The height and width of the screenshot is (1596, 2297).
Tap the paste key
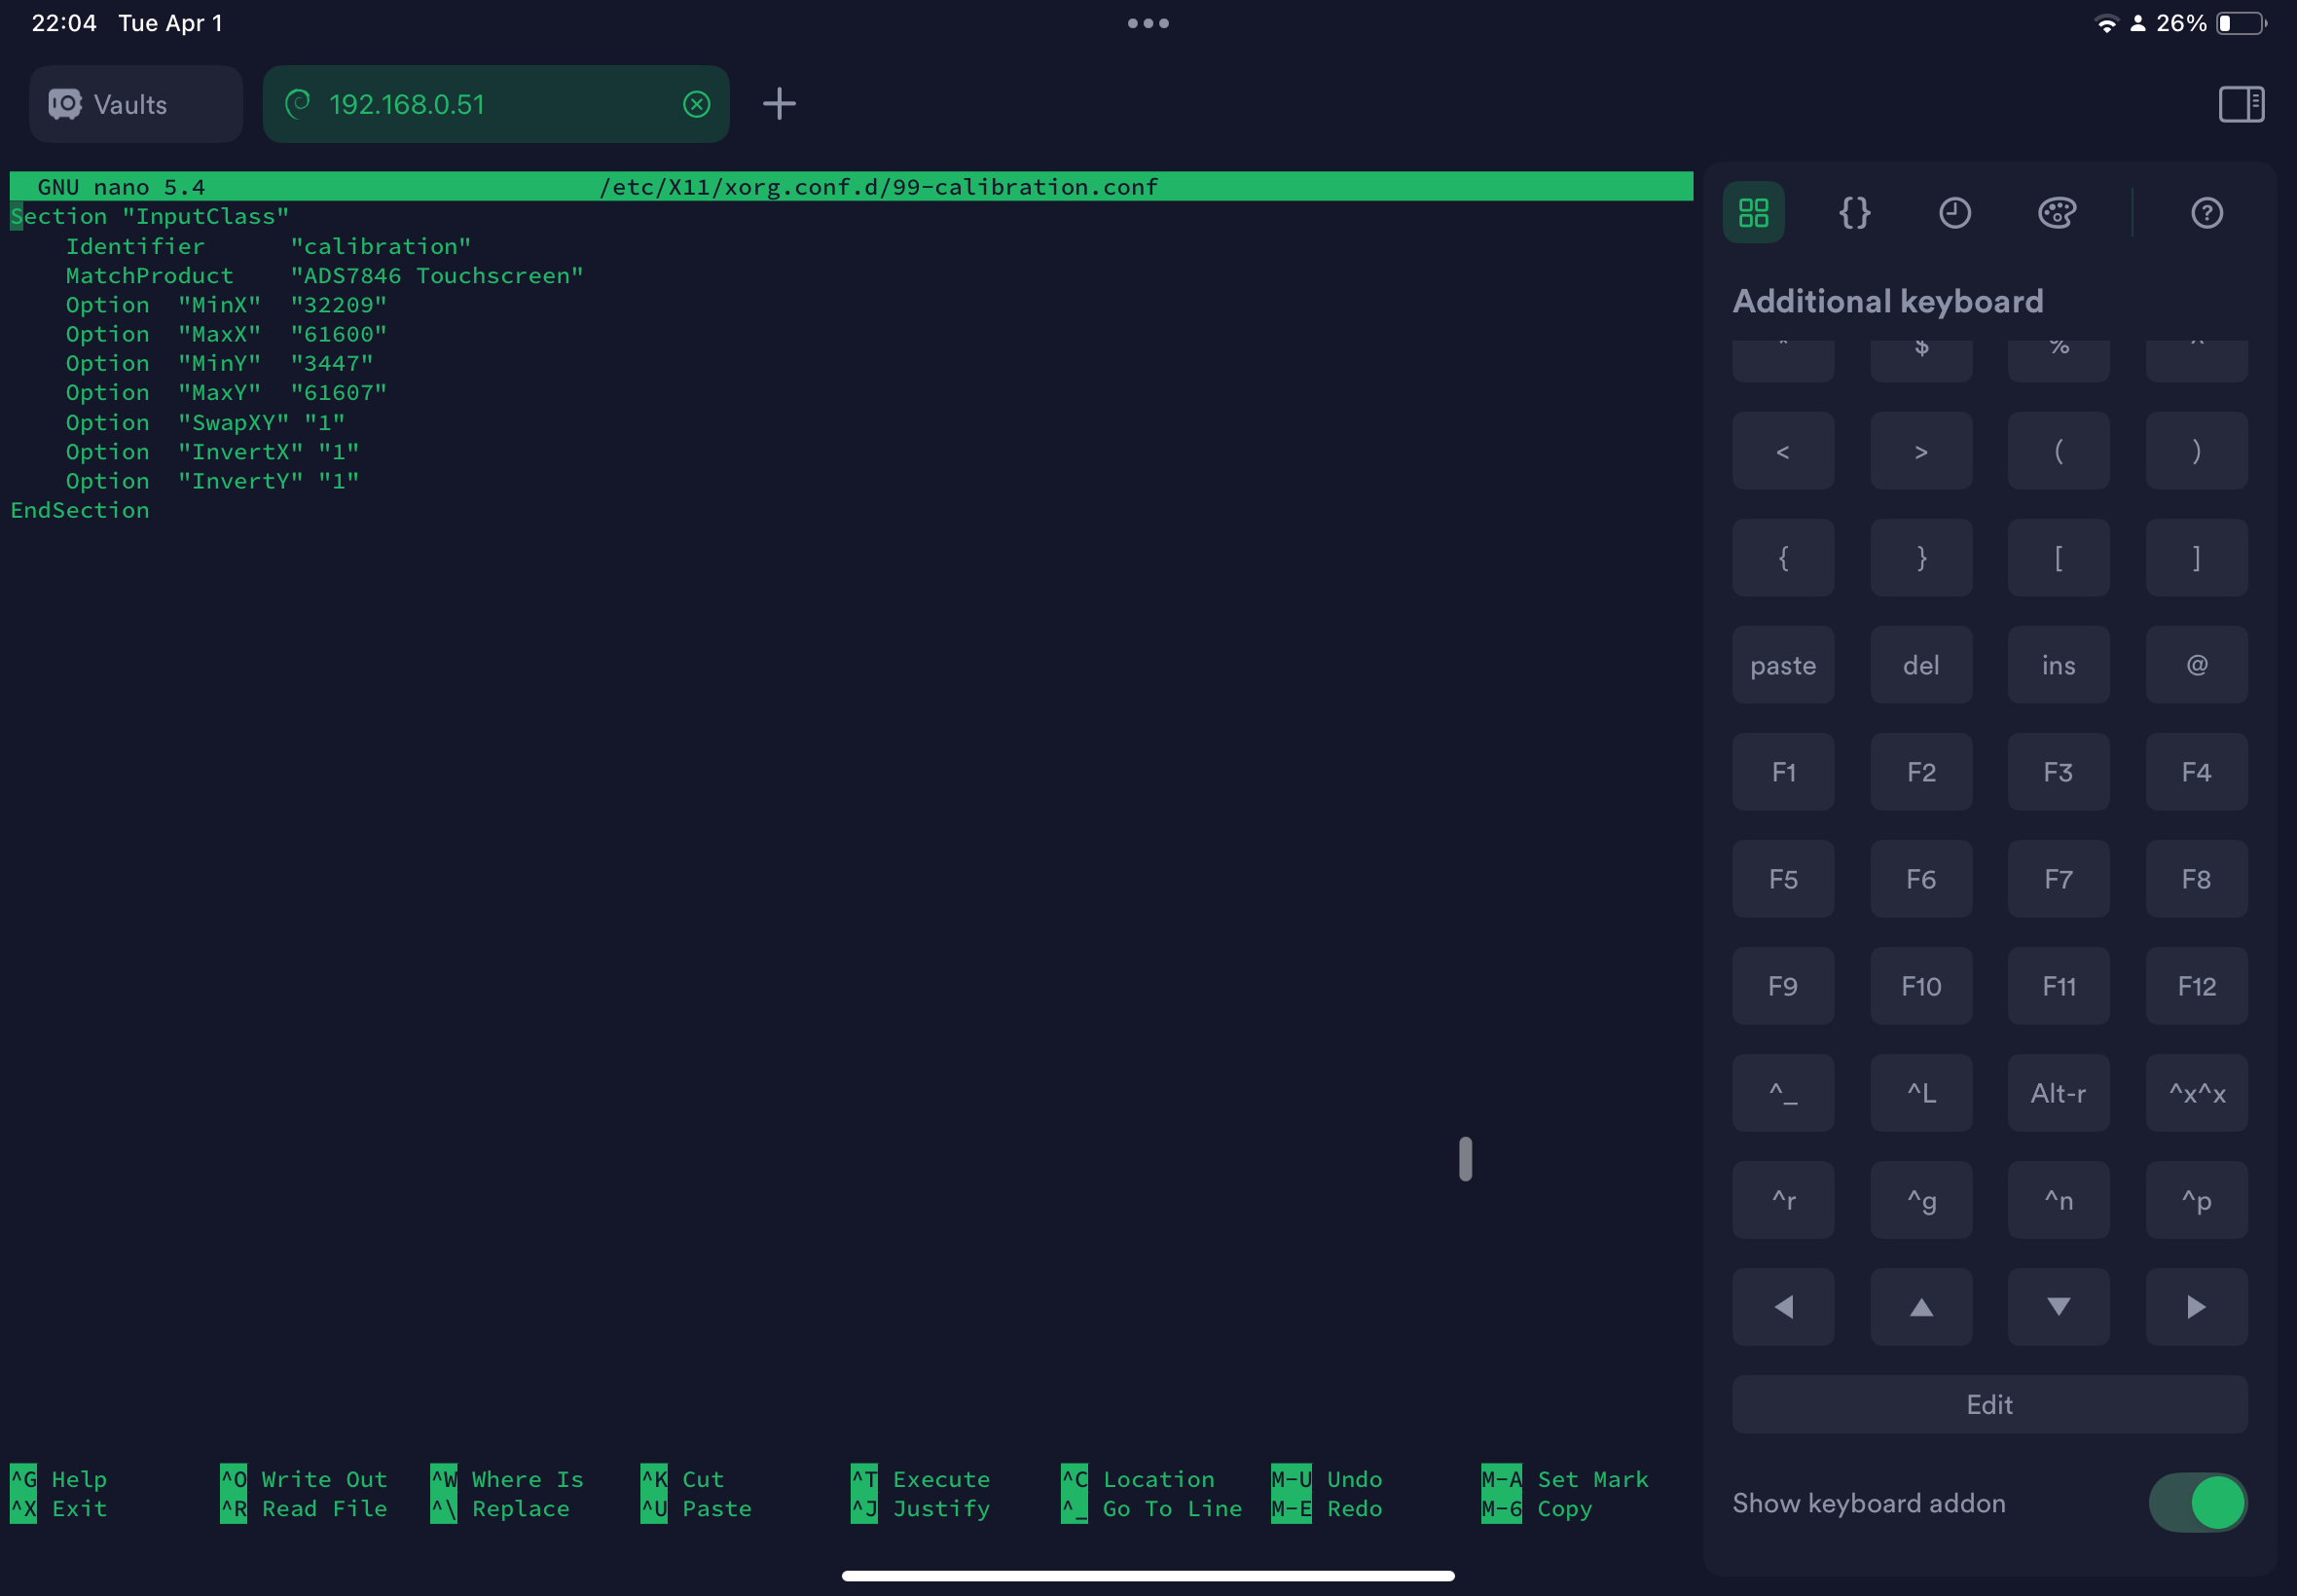1783,665
